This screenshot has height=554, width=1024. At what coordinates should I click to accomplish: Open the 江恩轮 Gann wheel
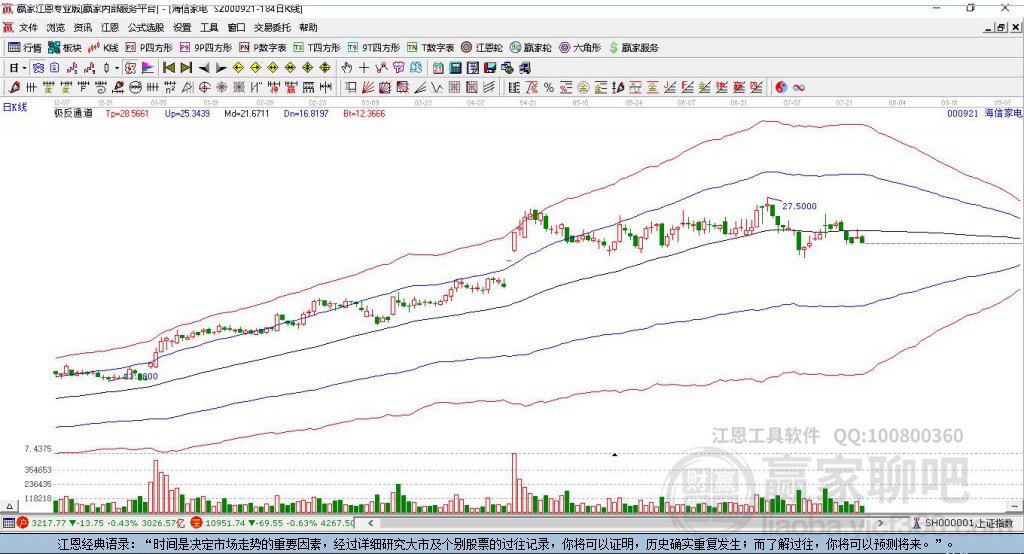tap(482, 48)
